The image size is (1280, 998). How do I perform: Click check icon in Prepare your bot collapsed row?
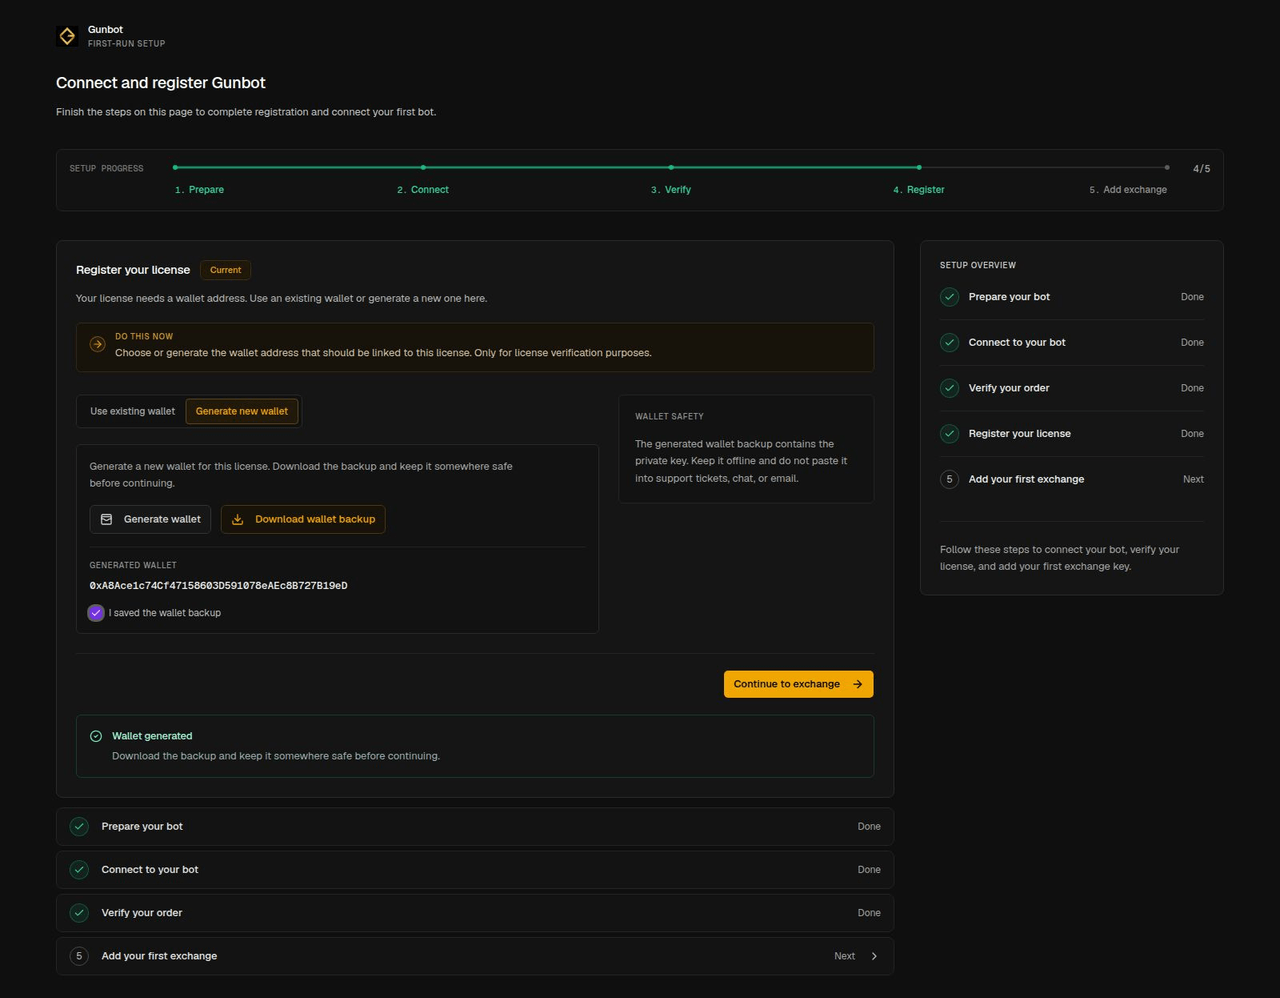coord(79,827)
